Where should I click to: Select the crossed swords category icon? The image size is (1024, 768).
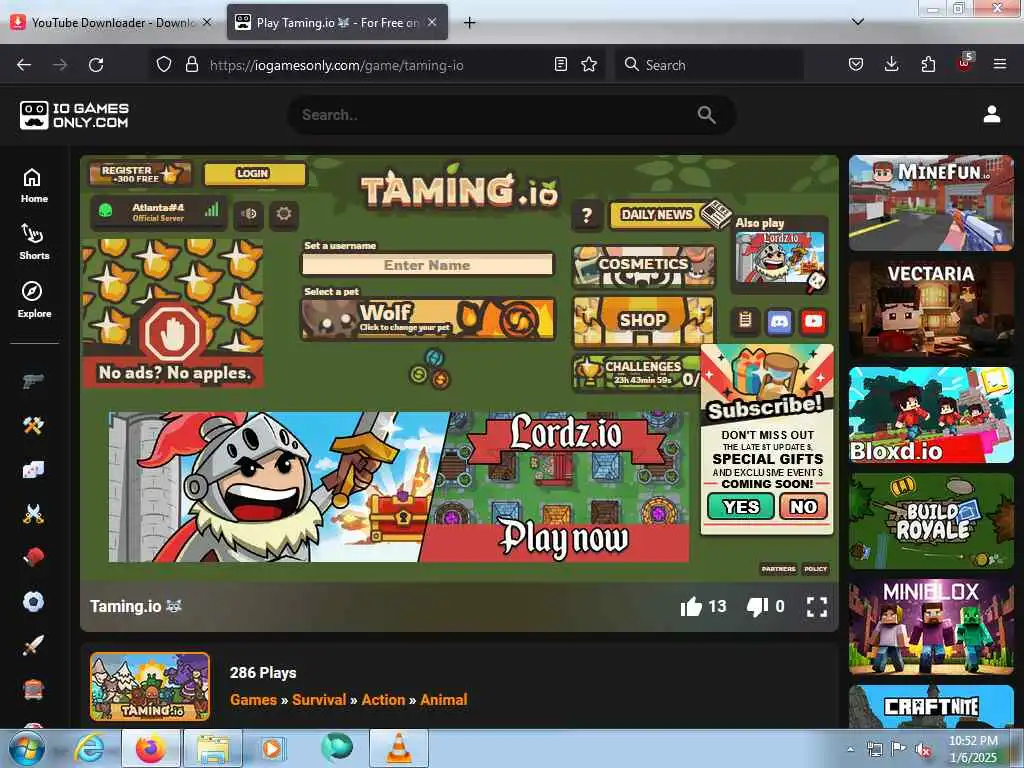pyautogui.click(x=33, y=513)
